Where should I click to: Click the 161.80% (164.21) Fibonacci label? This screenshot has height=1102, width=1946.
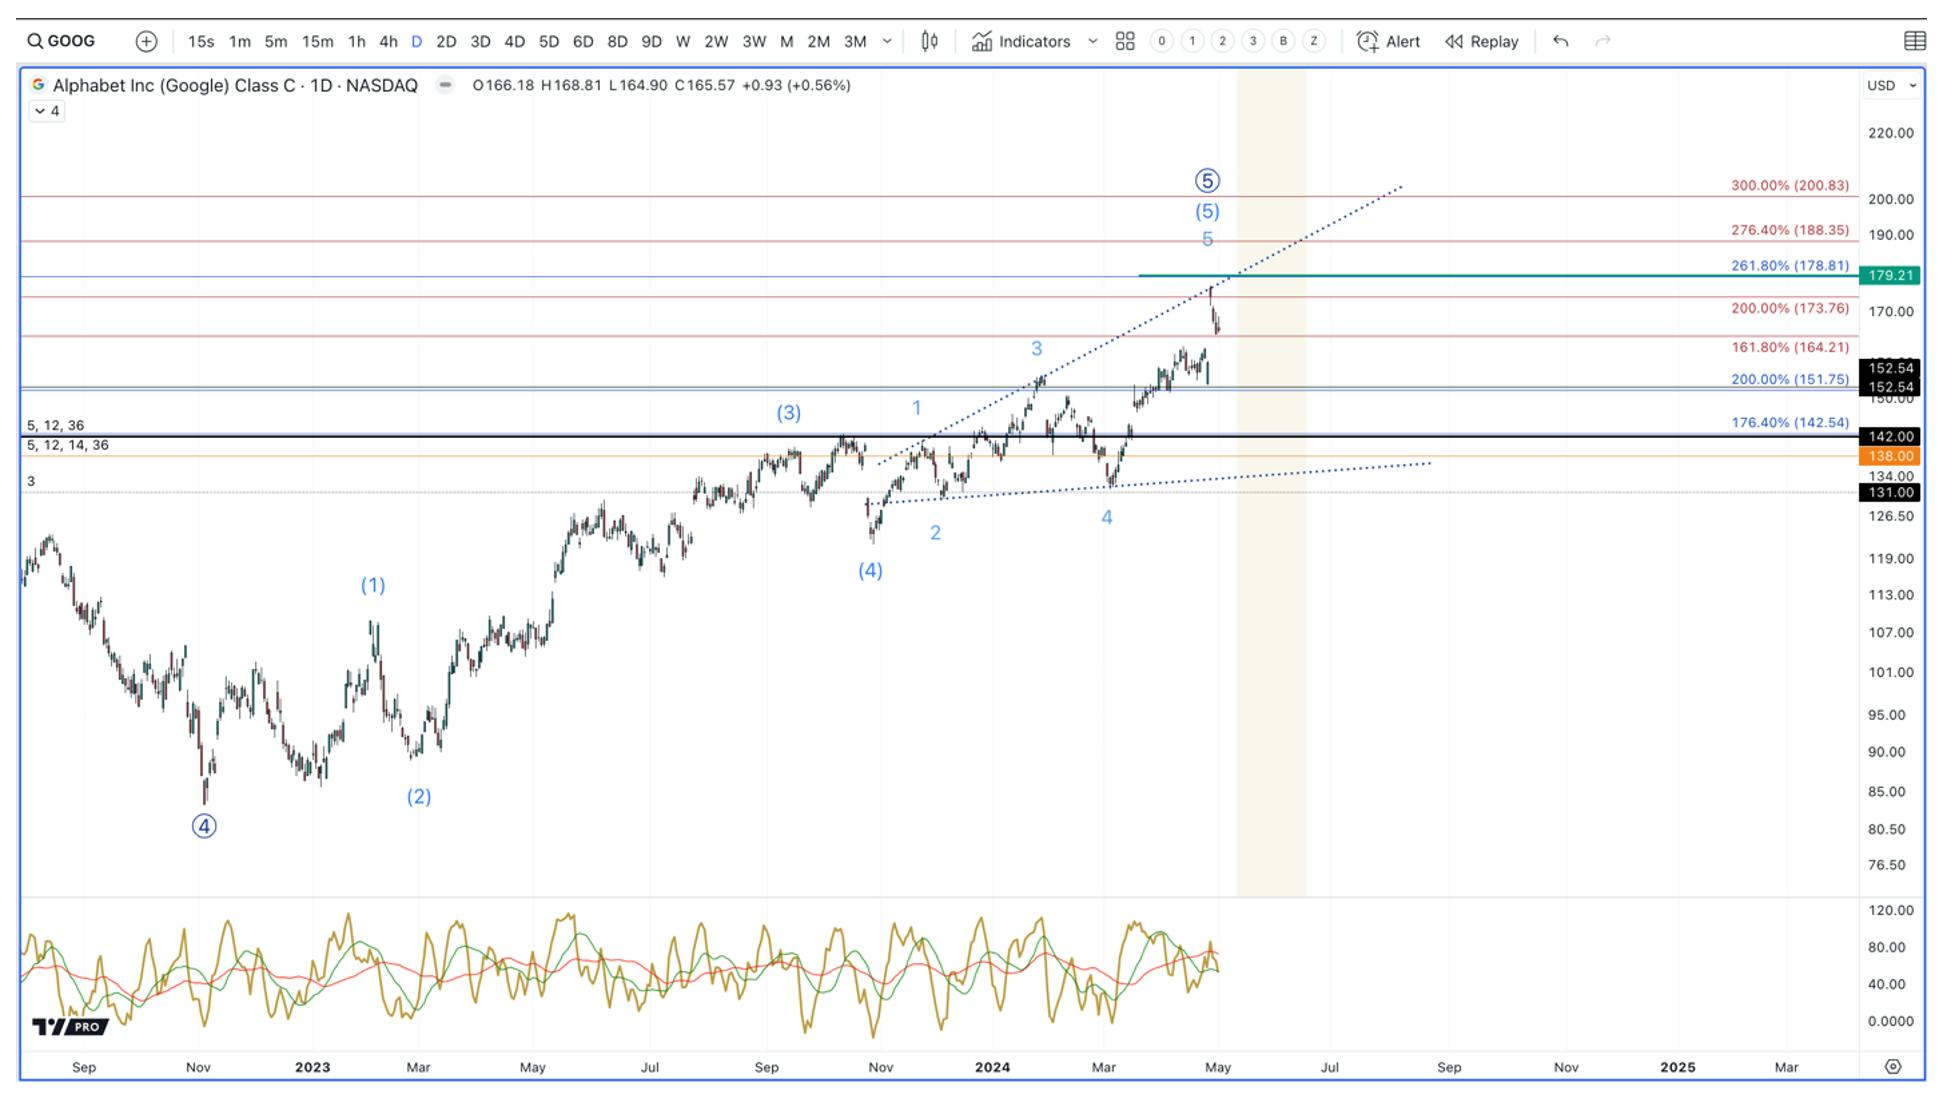[x=1790, y=347]
